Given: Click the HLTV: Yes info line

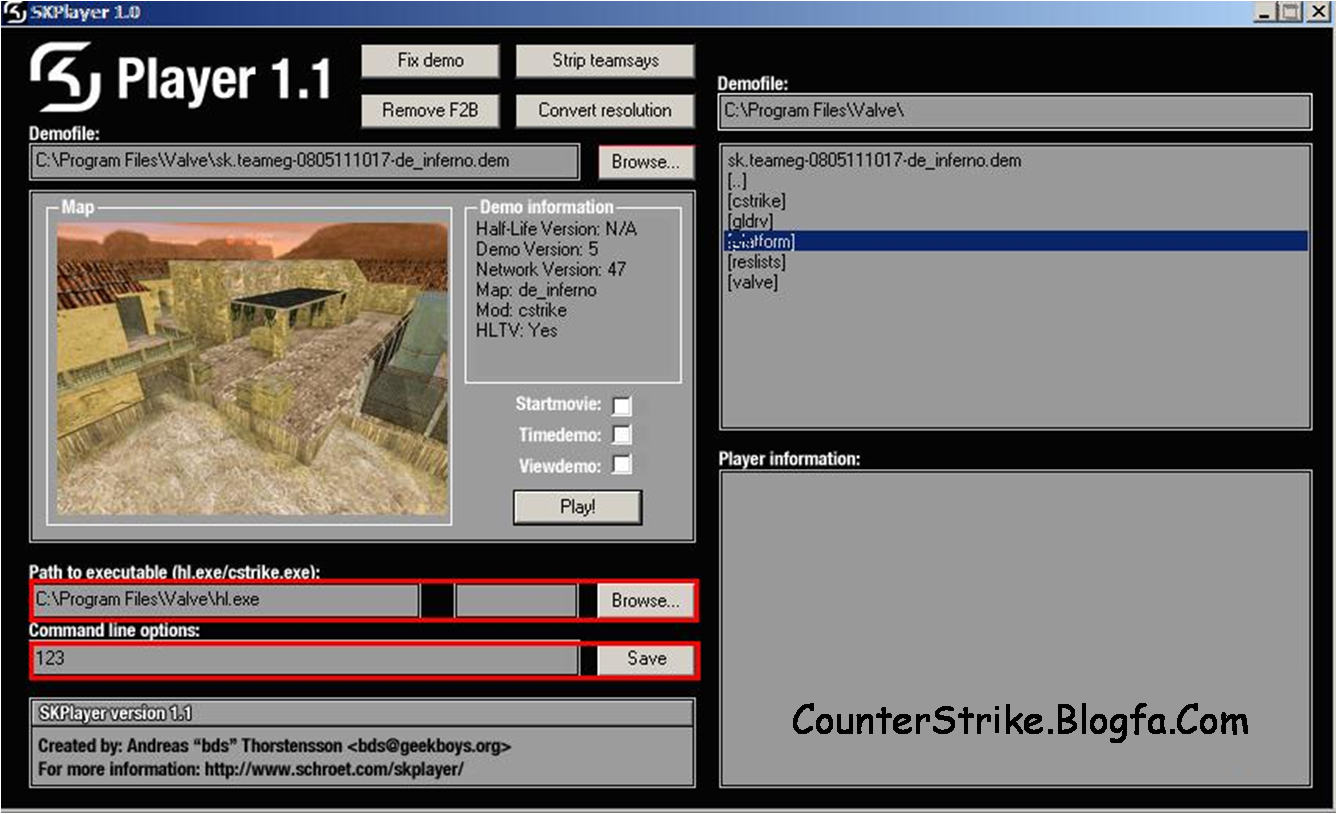Looking at the screenshot, I should pos(517,330).
